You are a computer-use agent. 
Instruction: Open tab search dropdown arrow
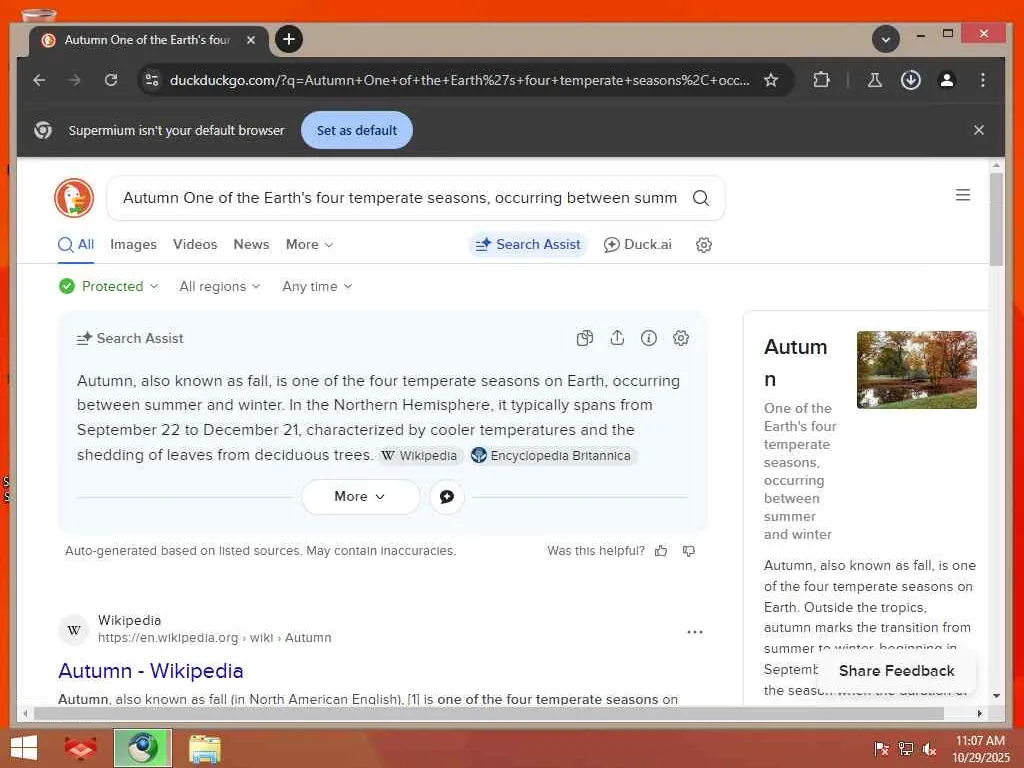(x=886, y=40)
